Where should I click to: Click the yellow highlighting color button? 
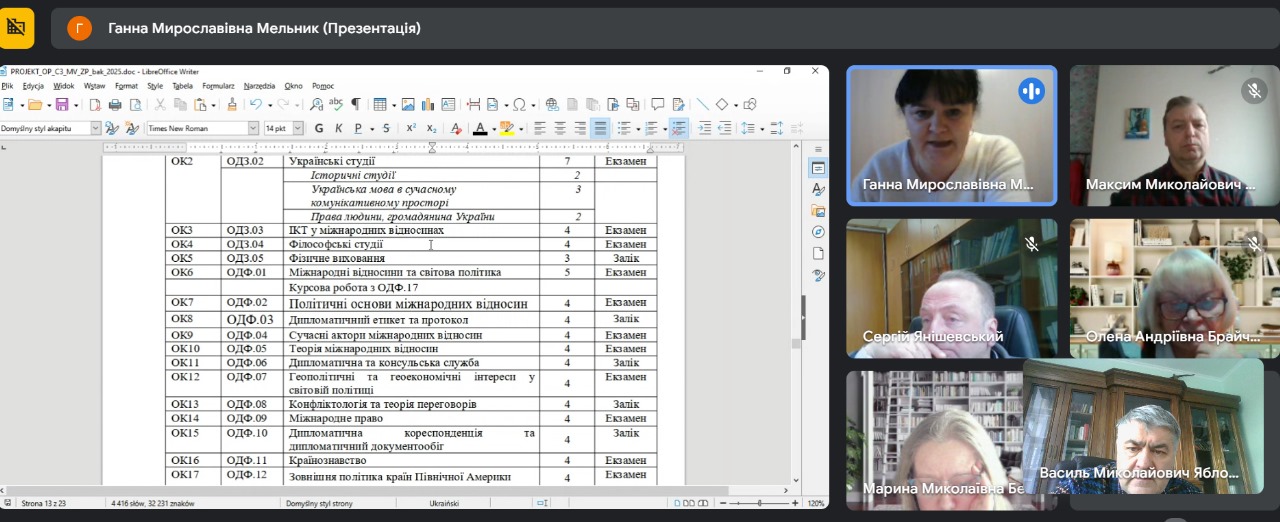506,128
